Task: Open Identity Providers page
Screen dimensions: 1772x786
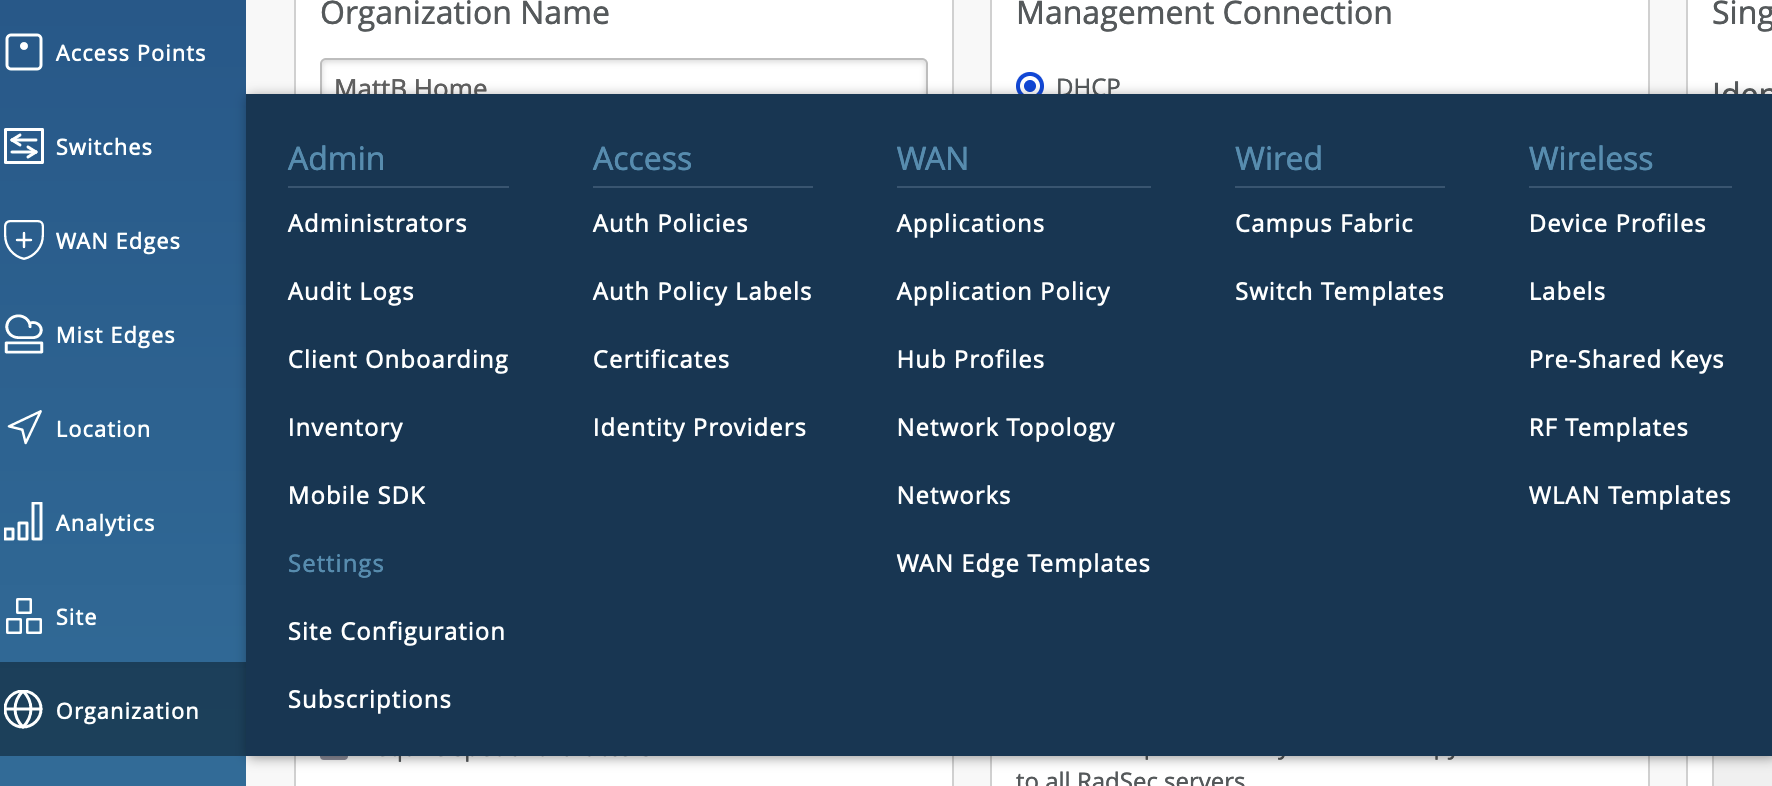Action: tap(699, 427)
